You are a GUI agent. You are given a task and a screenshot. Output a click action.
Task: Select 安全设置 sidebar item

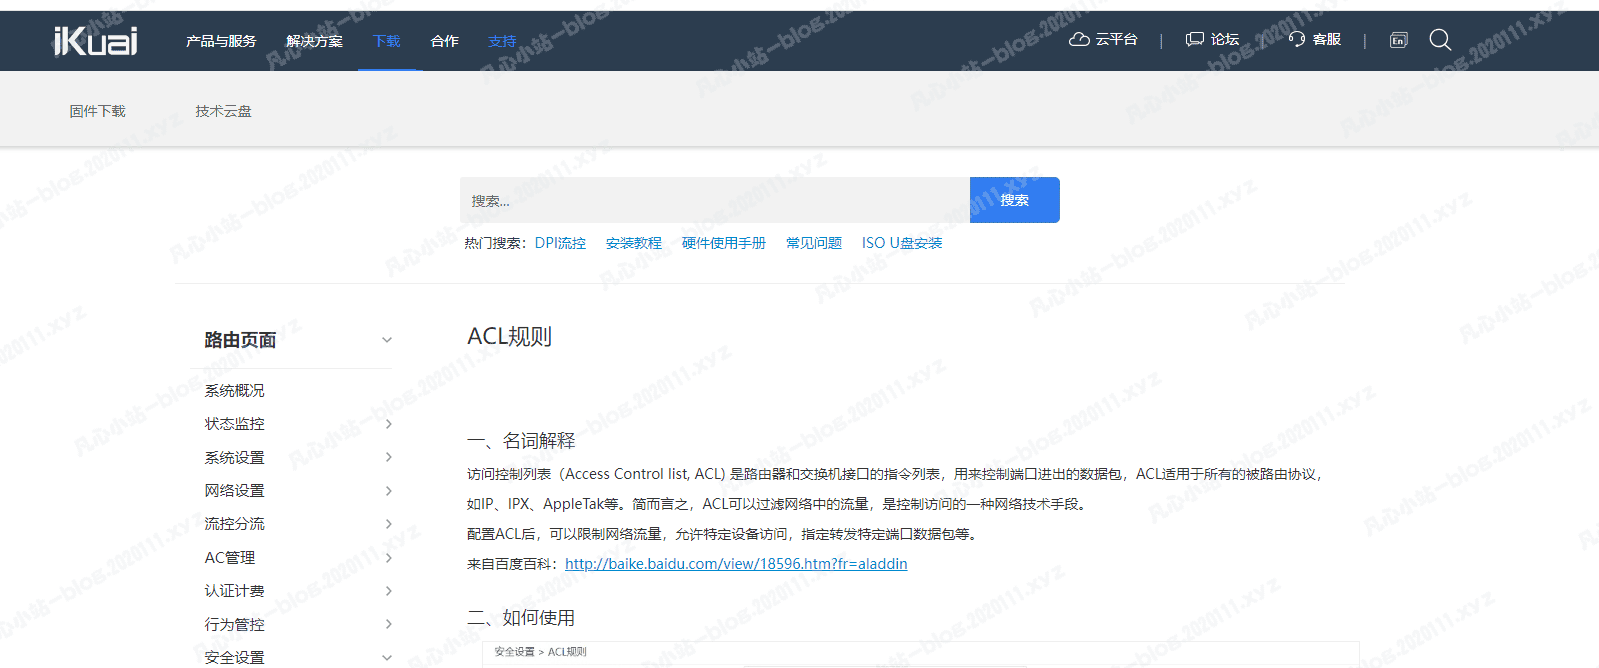click(234, 658)
